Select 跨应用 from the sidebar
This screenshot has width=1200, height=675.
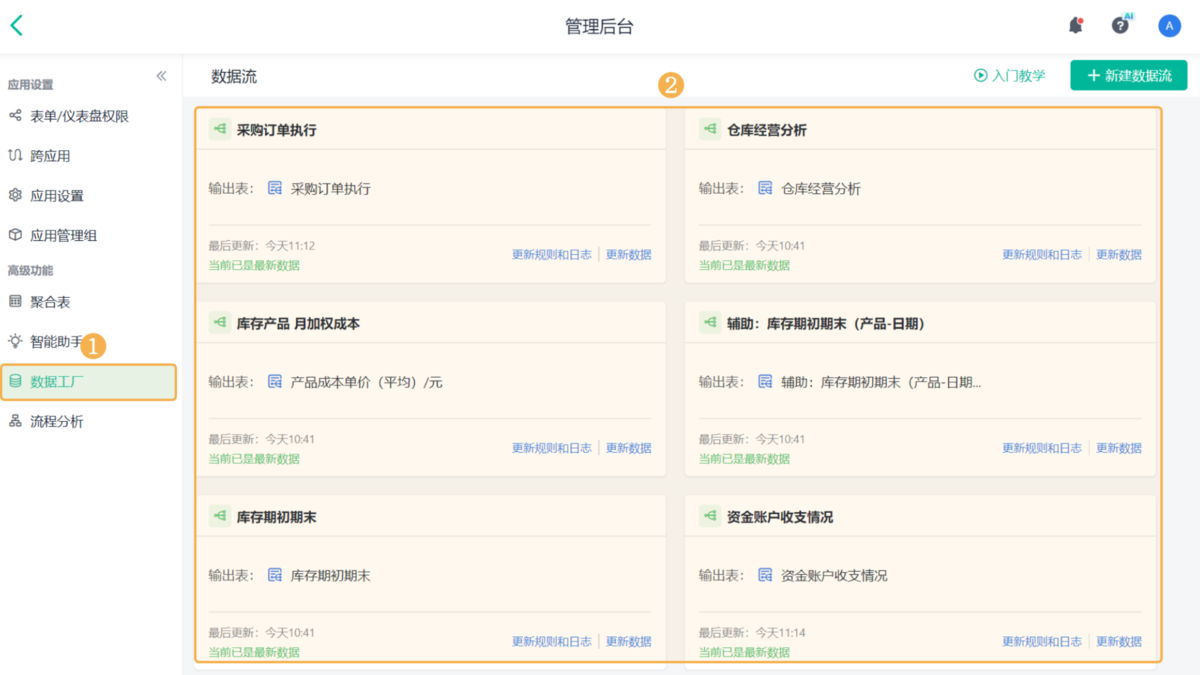click(x=50, y=156)
